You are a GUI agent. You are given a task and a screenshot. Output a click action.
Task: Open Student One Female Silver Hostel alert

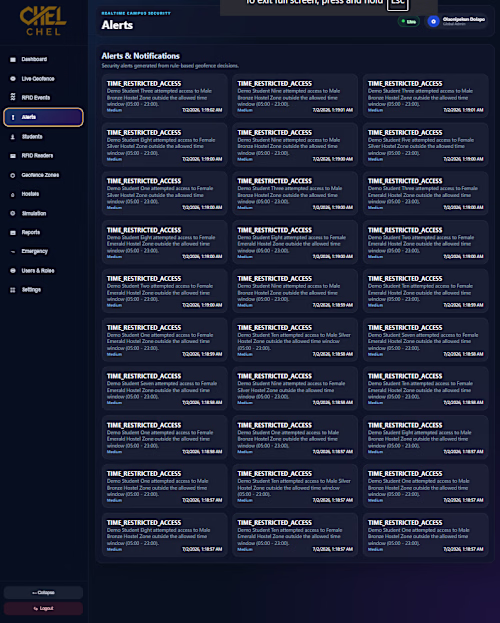pyautogui.click(x=165, y=193)
